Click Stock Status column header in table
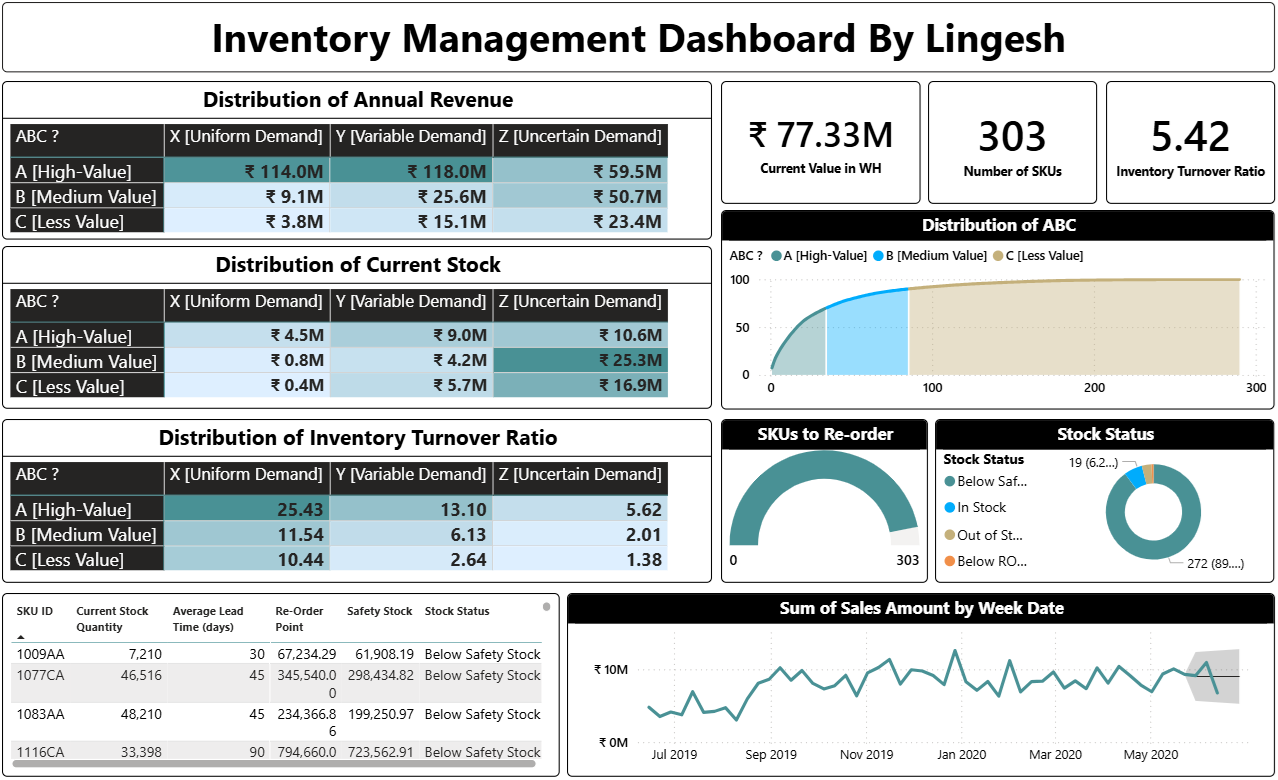Image resolution: width=1278 pixels, height=780 pixels. pyautogui.click(x=457, y=611)
